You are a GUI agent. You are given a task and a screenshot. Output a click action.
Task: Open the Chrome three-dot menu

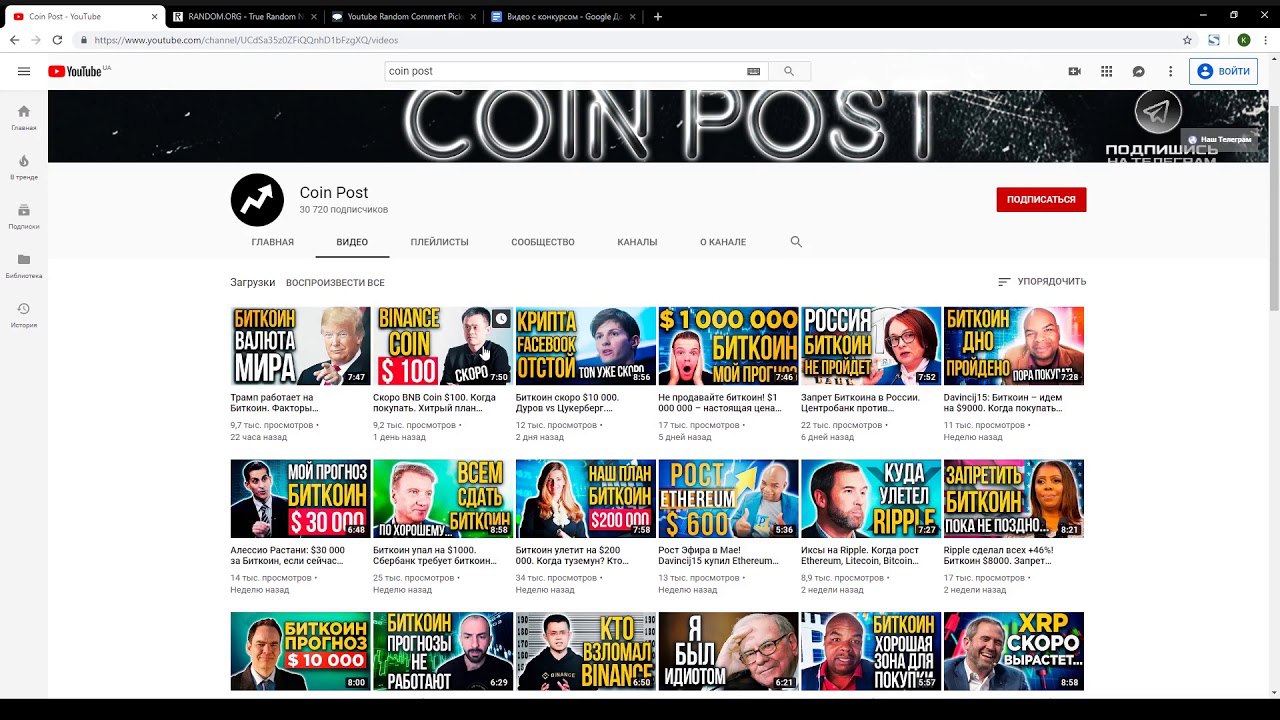[1266, 40]
